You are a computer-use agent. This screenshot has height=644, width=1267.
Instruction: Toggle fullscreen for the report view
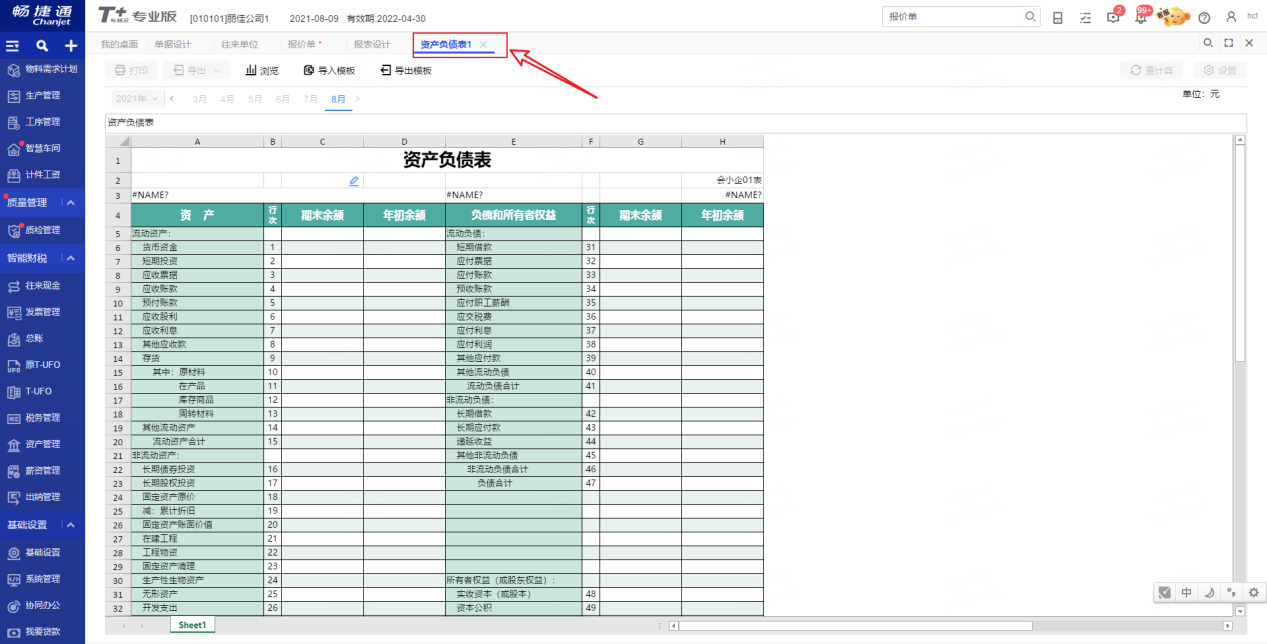(x=1229, y=43)
